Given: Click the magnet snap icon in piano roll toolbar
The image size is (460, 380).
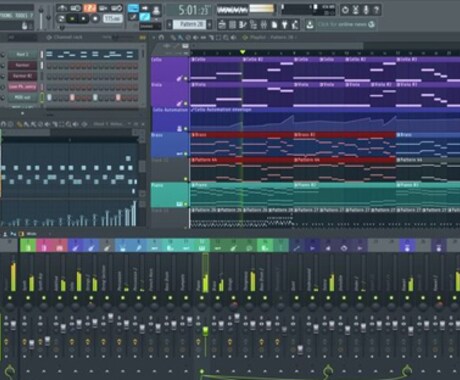Looking at the screenshot, I should click(3, 124).
